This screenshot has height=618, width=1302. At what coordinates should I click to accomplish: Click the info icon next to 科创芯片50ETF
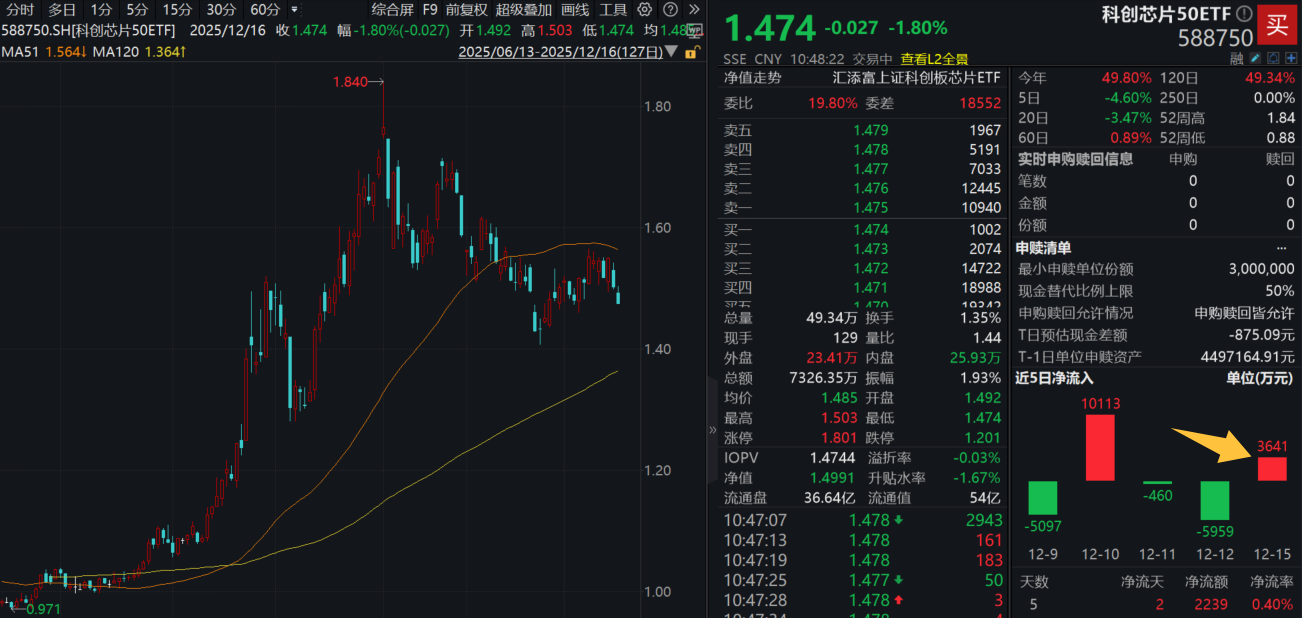coord(1244,12)
